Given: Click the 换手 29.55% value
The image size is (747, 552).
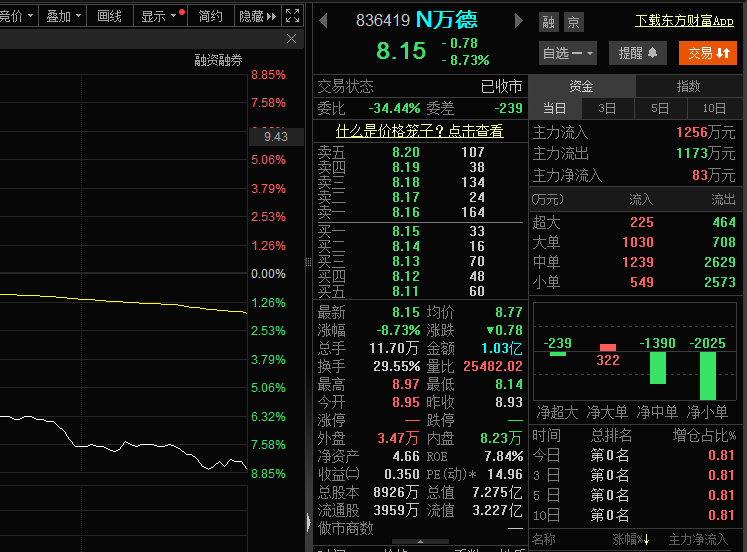Looking at the screenshot, I should click(397, 366).
